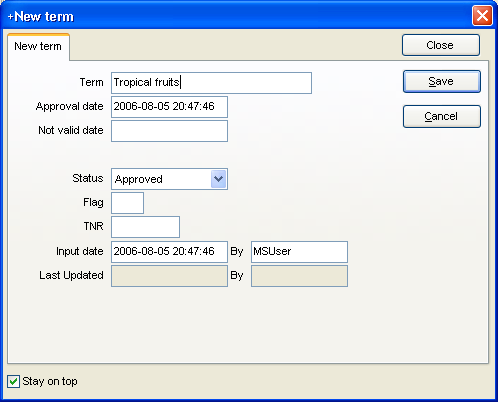Click the Approval date field
Image resolution: width=498 pixels, height=402 pixels.
tap(169, 107)
